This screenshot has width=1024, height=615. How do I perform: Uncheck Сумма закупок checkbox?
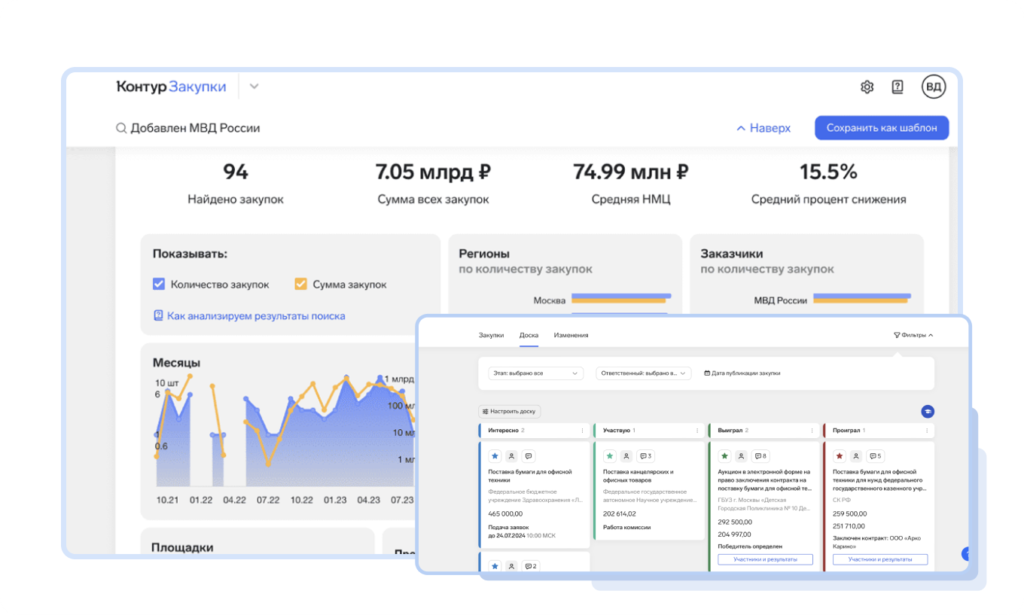pyautogui.click(x=300, y=284)
